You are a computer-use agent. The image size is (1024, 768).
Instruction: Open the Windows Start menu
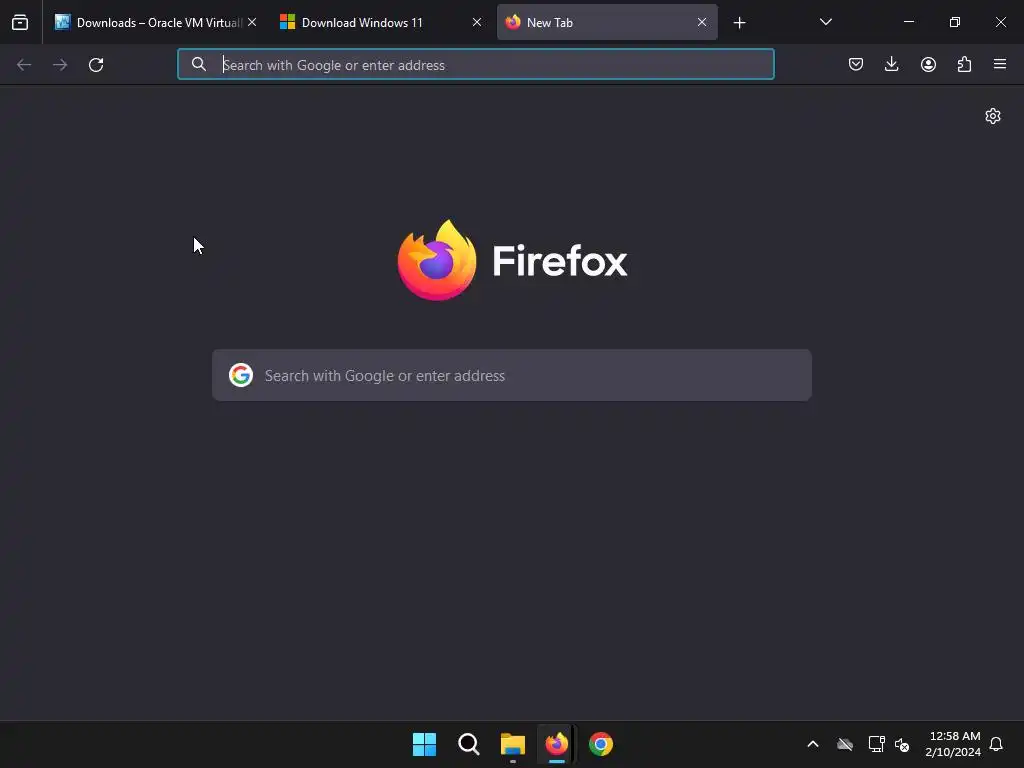(424, 744)
